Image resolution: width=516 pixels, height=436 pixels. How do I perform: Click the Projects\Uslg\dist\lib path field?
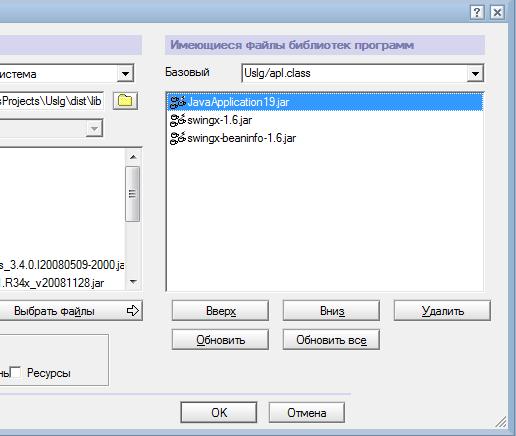52,101
